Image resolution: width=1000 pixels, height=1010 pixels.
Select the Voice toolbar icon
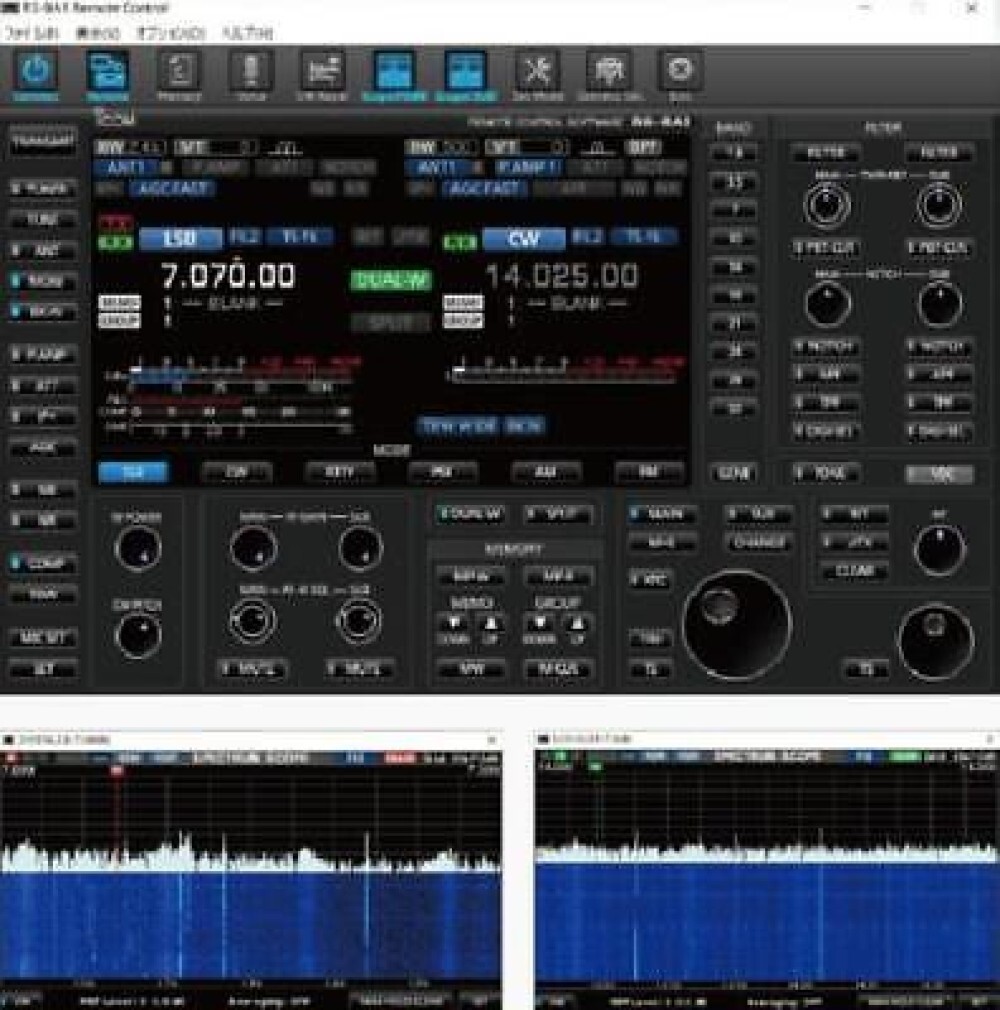click(x=249, y=70)
